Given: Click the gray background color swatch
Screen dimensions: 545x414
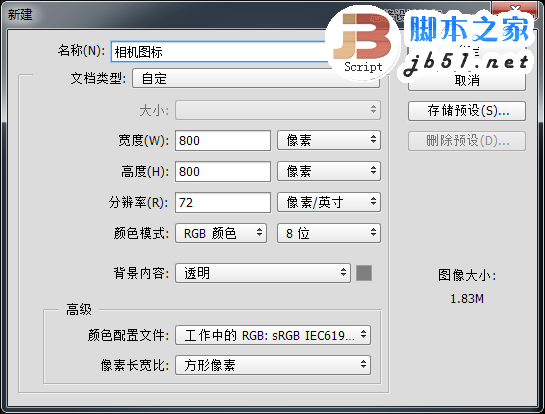Looking at the screenshot, I should pyautogui.click(x=364, y=273).
